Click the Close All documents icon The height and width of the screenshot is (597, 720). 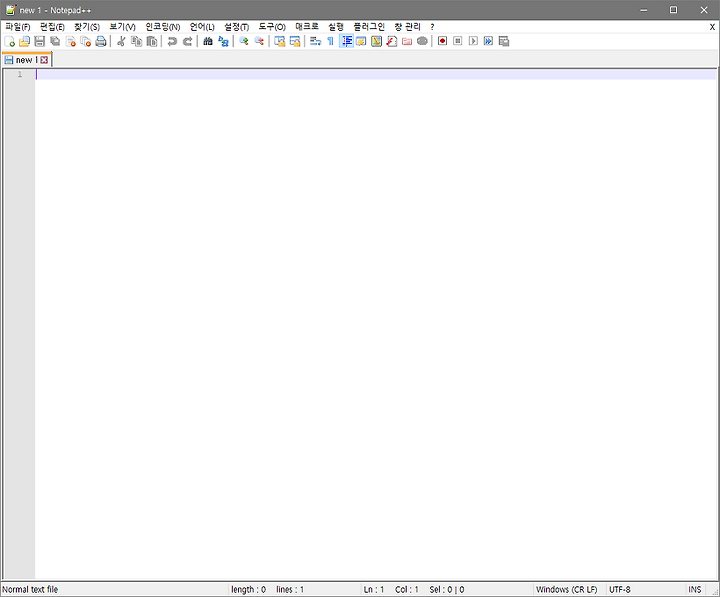(85, 41)
